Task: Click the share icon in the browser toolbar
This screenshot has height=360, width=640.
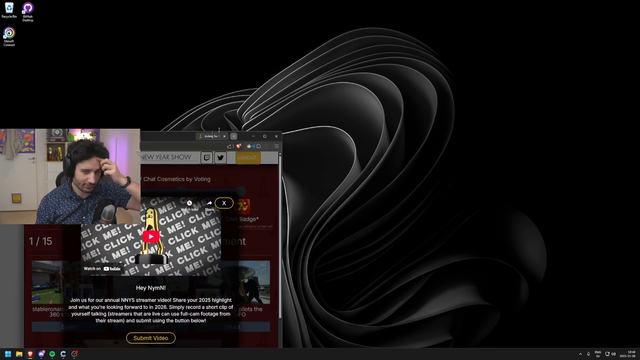Action: tap(229, 146)
